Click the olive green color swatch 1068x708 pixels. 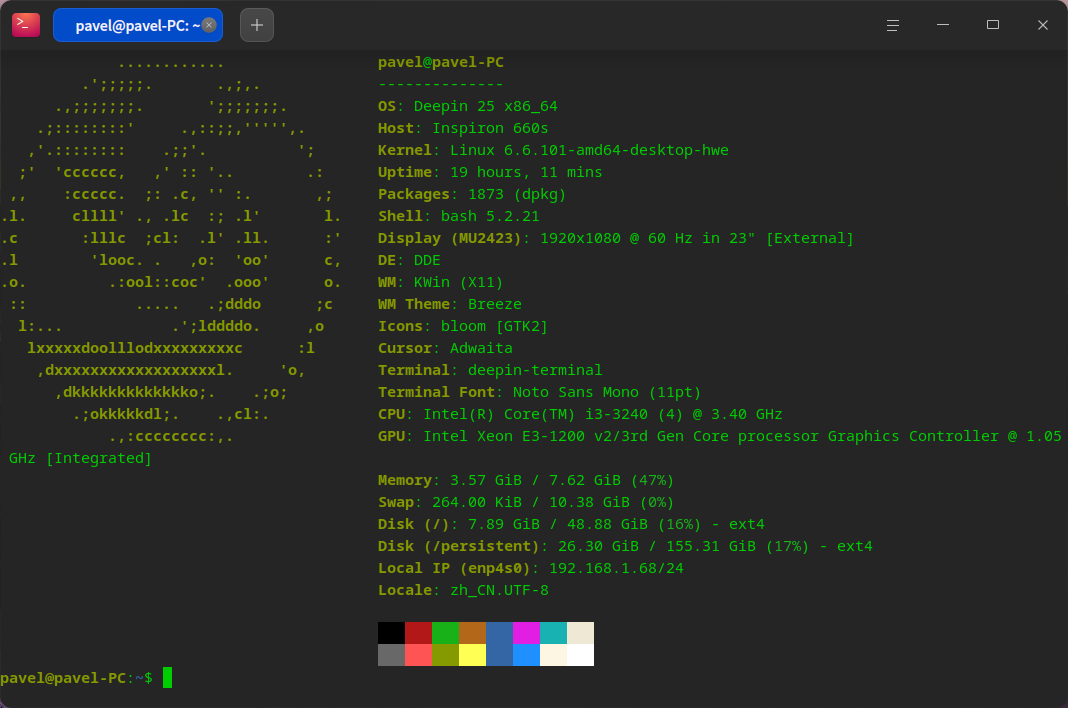pos(445,655)
